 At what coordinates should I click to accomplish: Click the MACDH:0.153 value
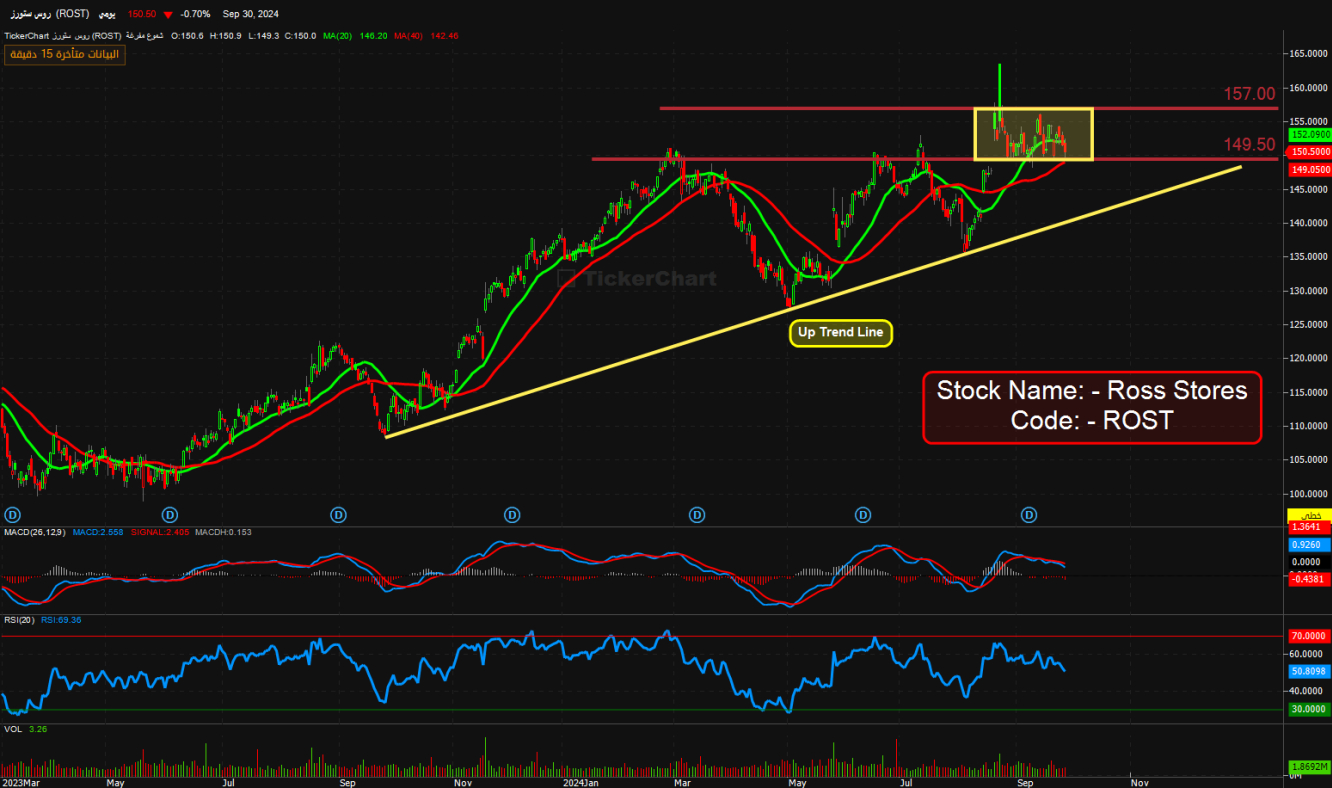224,532
